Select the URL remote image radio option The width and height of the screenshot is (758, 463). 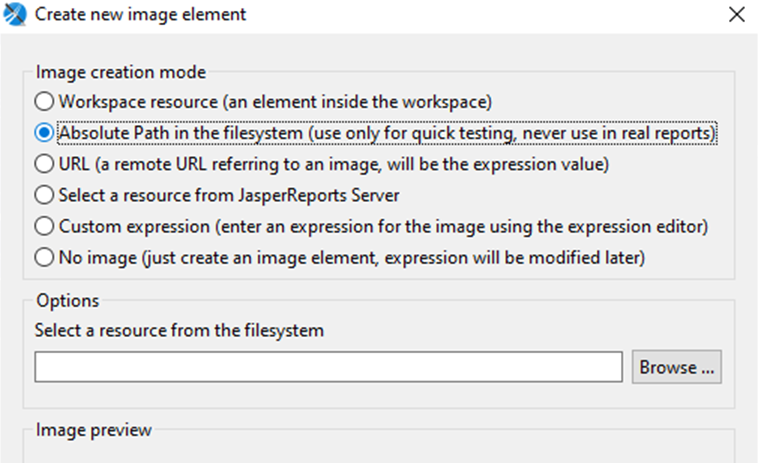[x=44, y=164]
